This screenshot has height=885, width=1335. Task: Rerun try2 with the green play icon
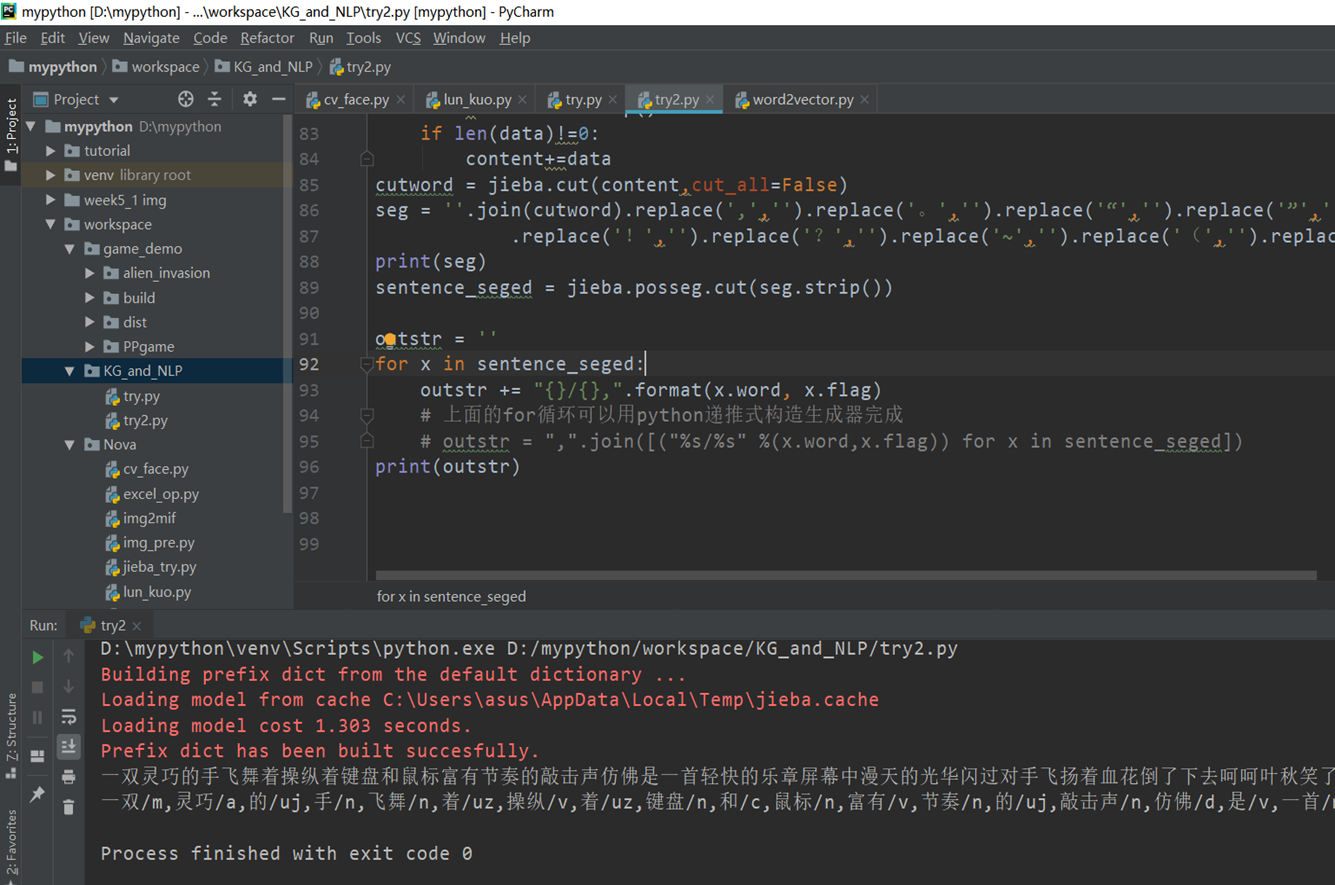point(37,657)
